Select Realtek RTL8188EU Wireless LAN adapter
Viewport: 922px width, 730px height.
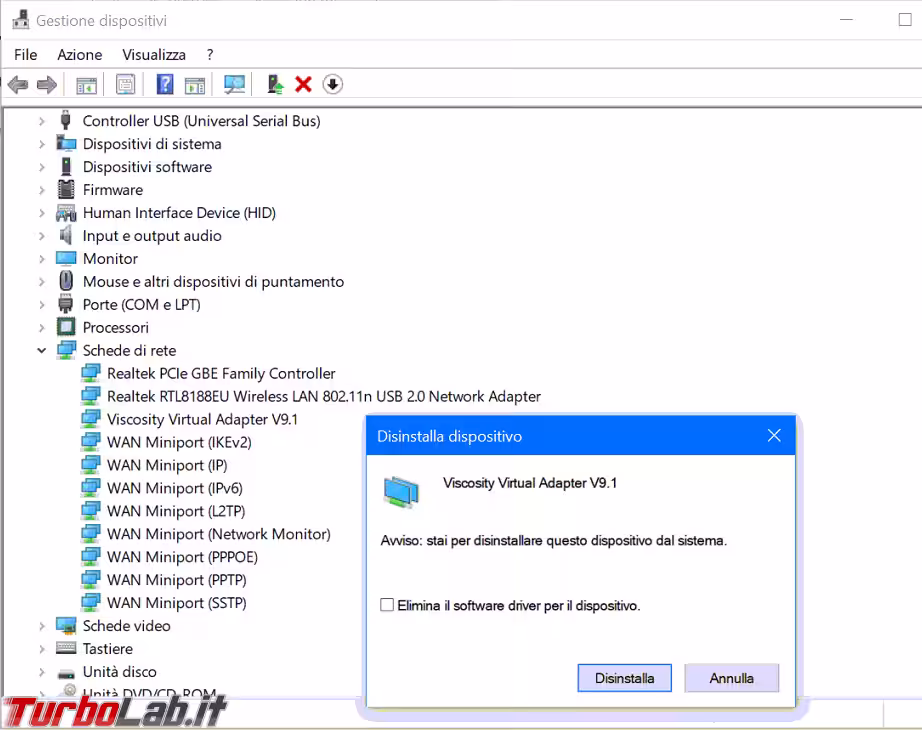tap(323, 396)
